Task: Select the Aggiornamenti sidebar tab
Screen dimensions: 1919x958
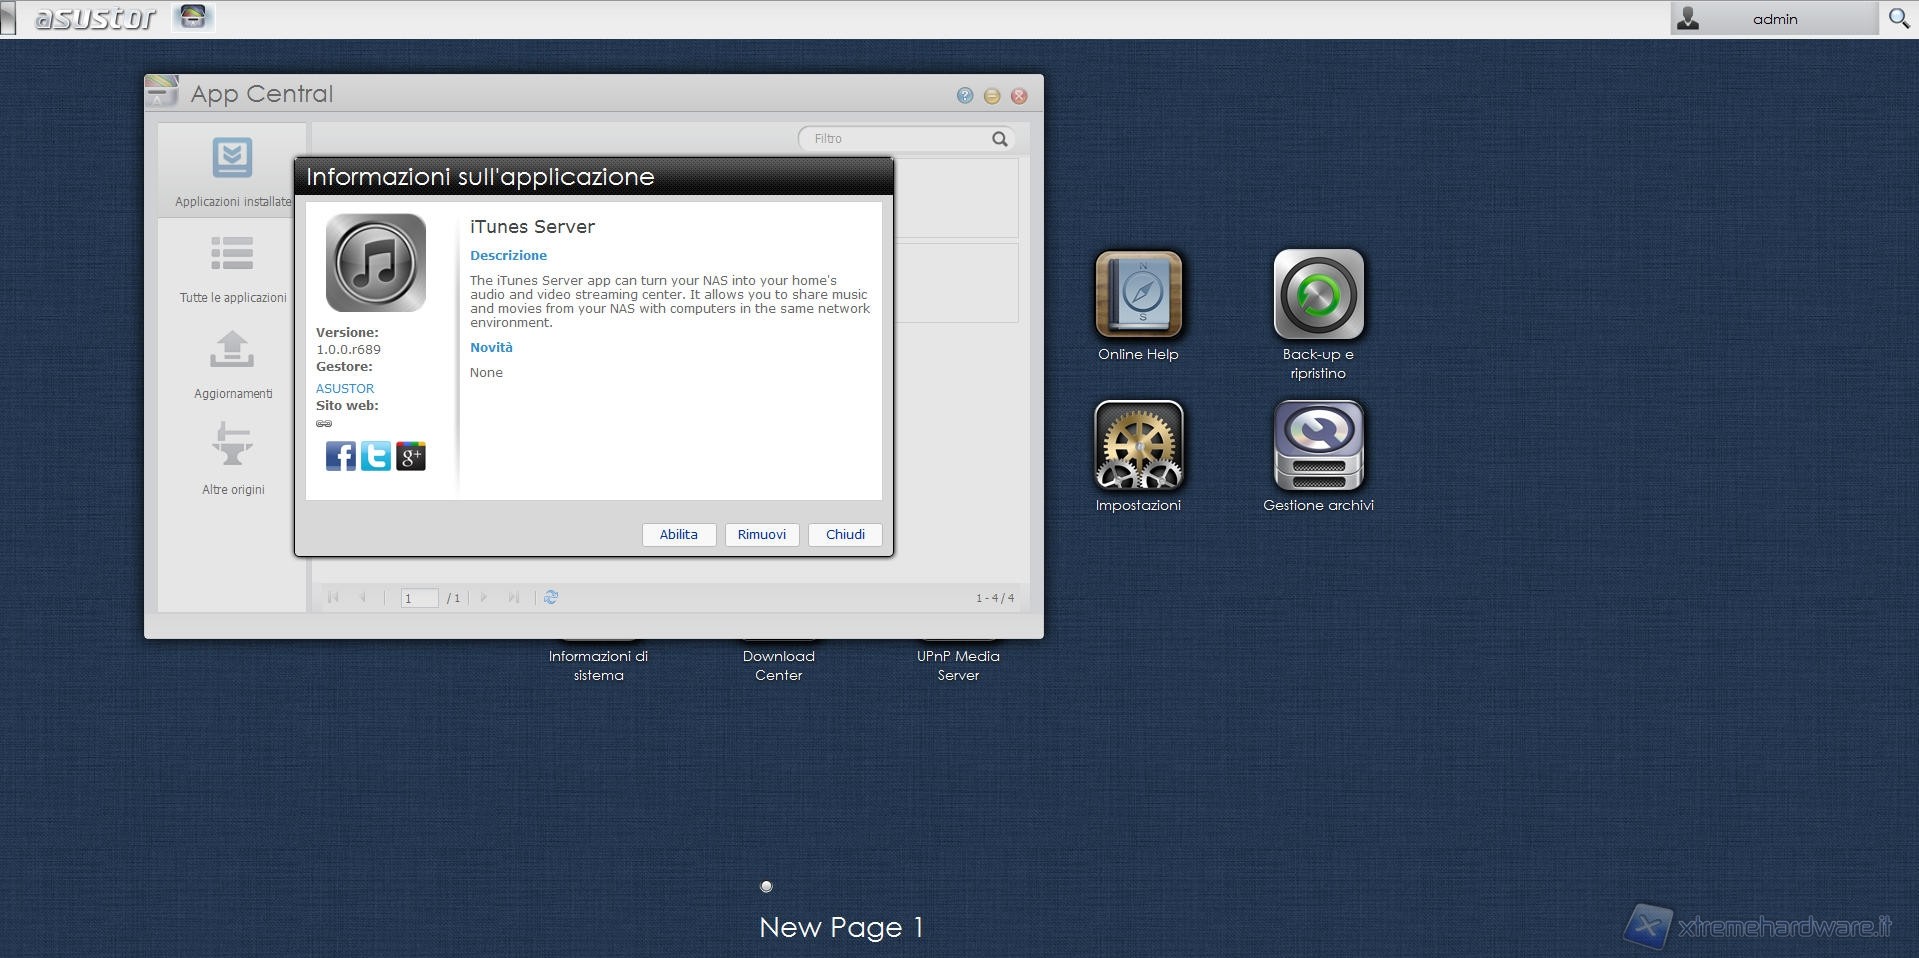Action: pos(232,364)
